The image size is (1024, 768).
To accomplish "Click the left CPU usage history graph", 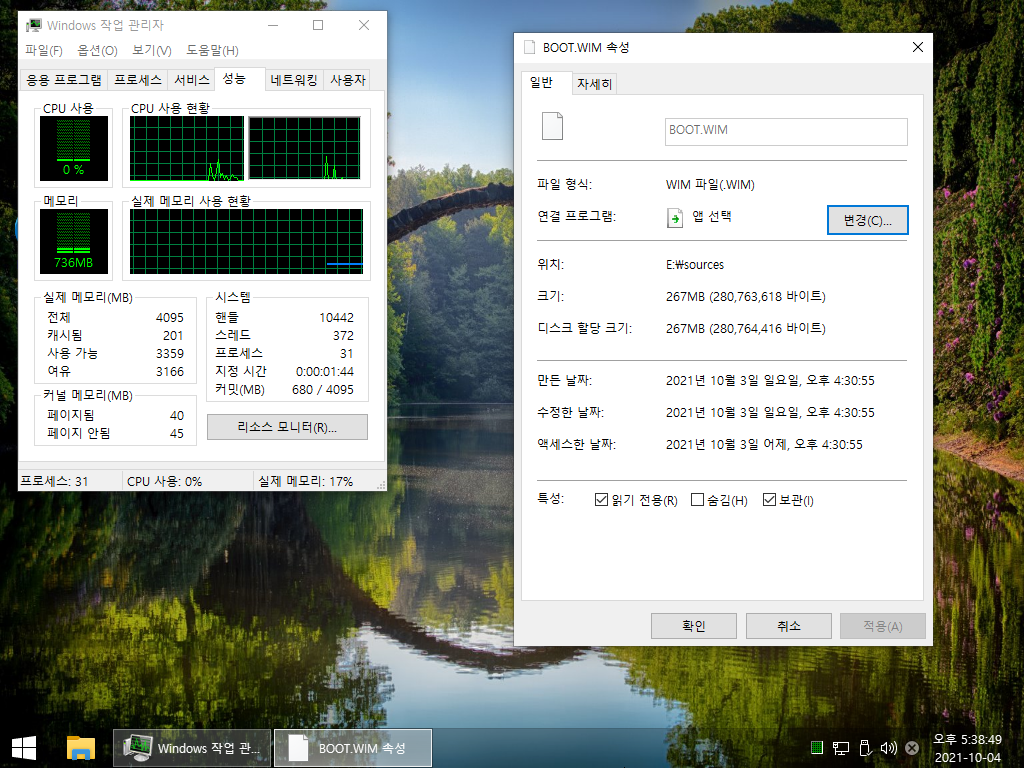I will [187, 148].
